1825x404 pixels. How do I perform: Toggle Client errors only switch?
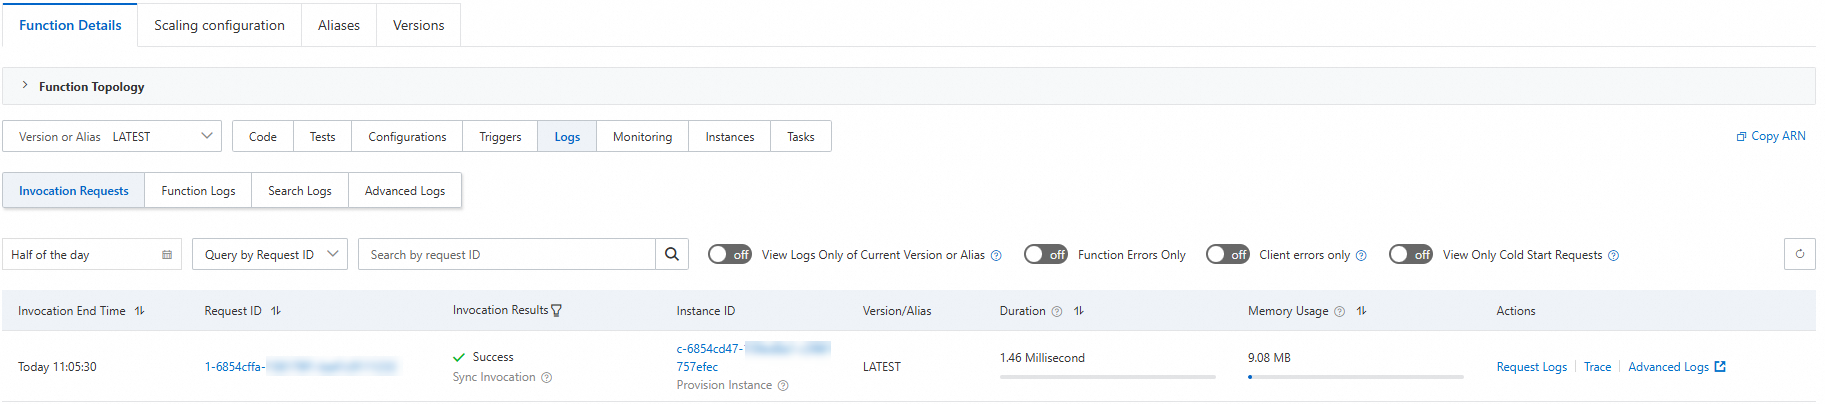tap(1227, 255)
